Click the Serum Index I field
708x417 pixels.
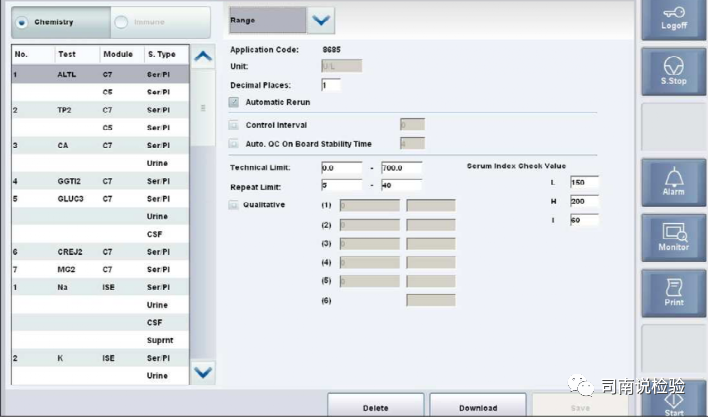(584, 220)
